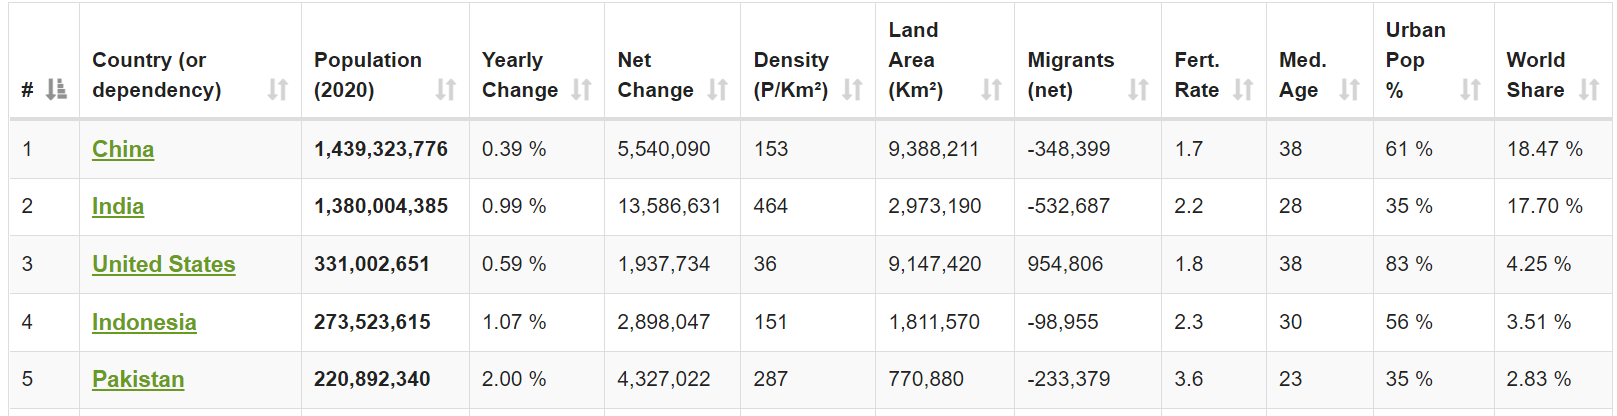Open the China country link
Viewport: 1617px width, 416px height.
point(123,149)
